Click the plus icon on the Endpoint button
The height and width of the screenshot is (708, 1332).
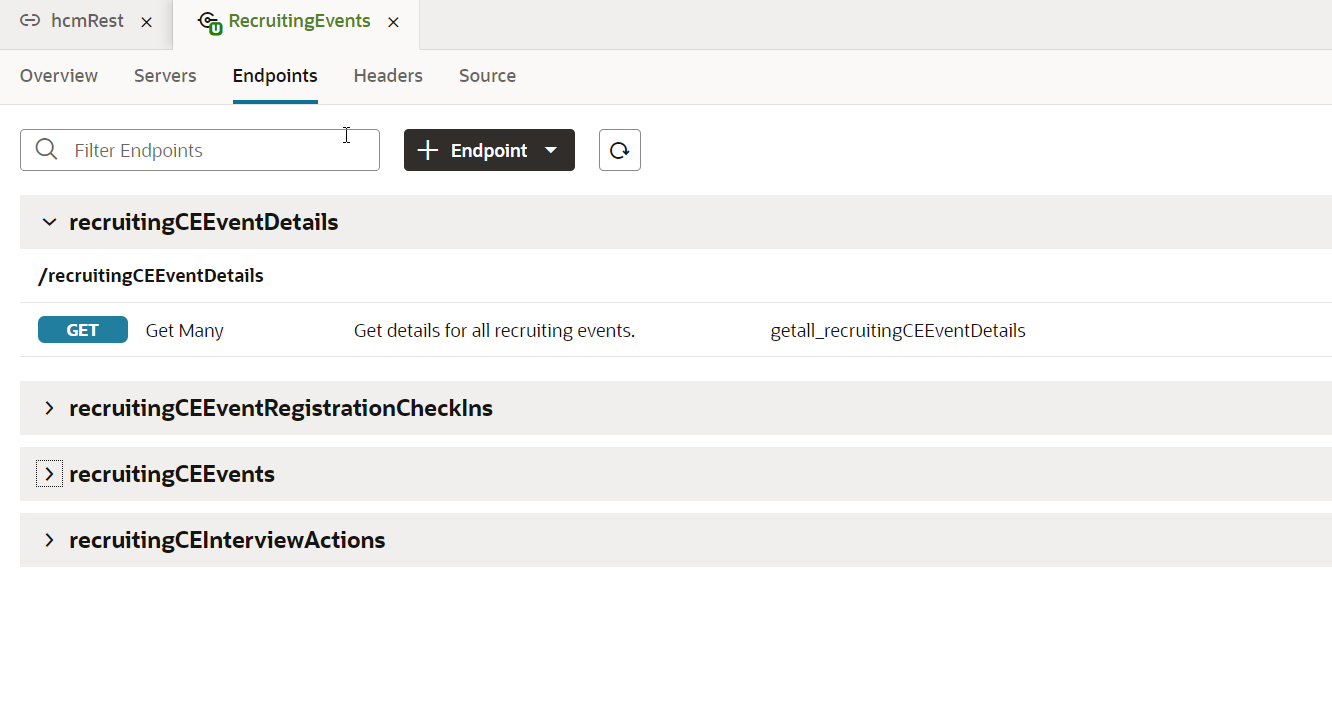[428, 149]
